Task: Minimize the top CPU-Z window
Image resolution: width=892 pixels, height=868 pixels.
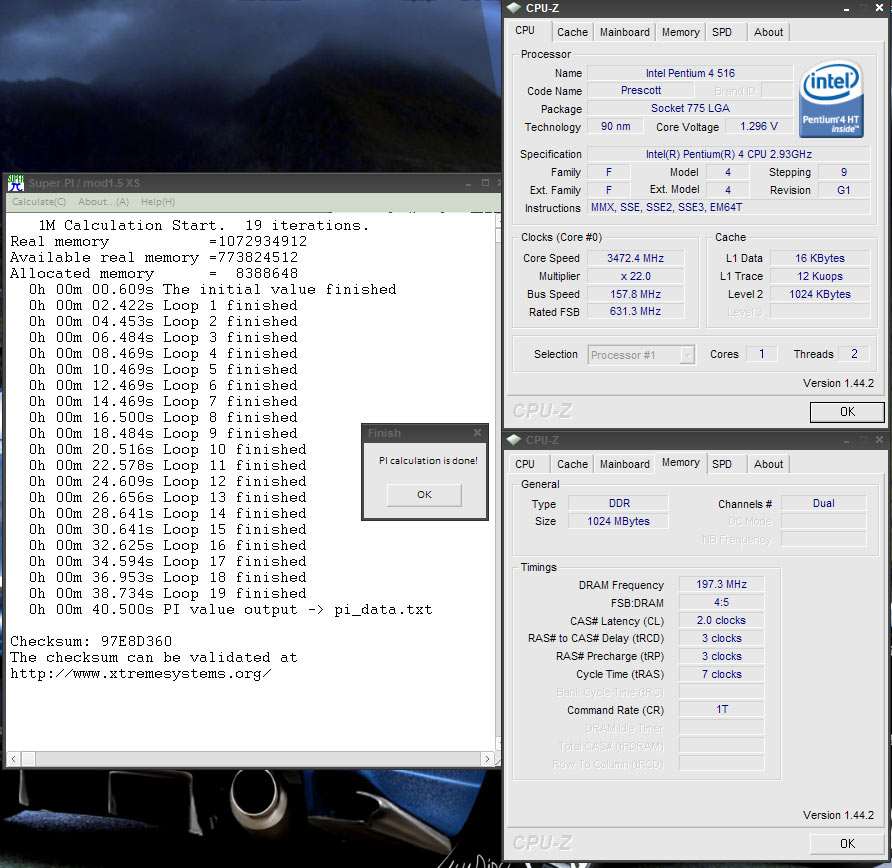Action: (x=846, y=9)
